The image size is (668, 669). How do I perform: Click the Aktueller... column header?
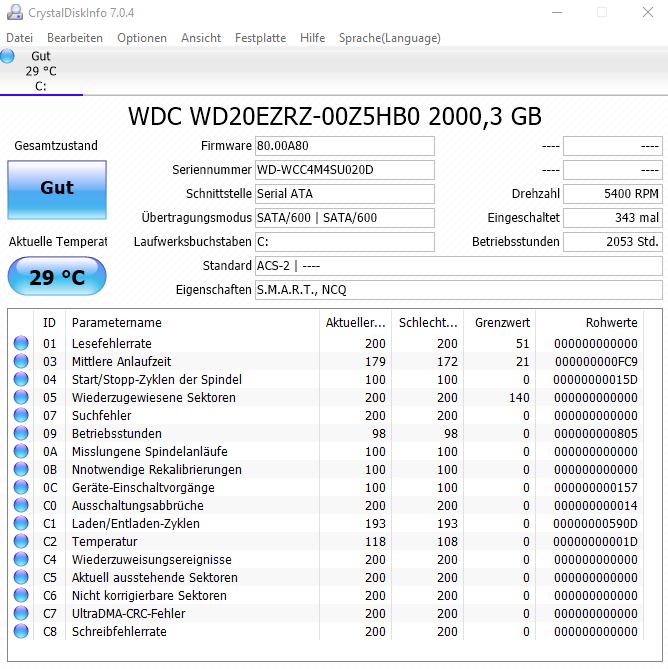[x=355, y=323]
